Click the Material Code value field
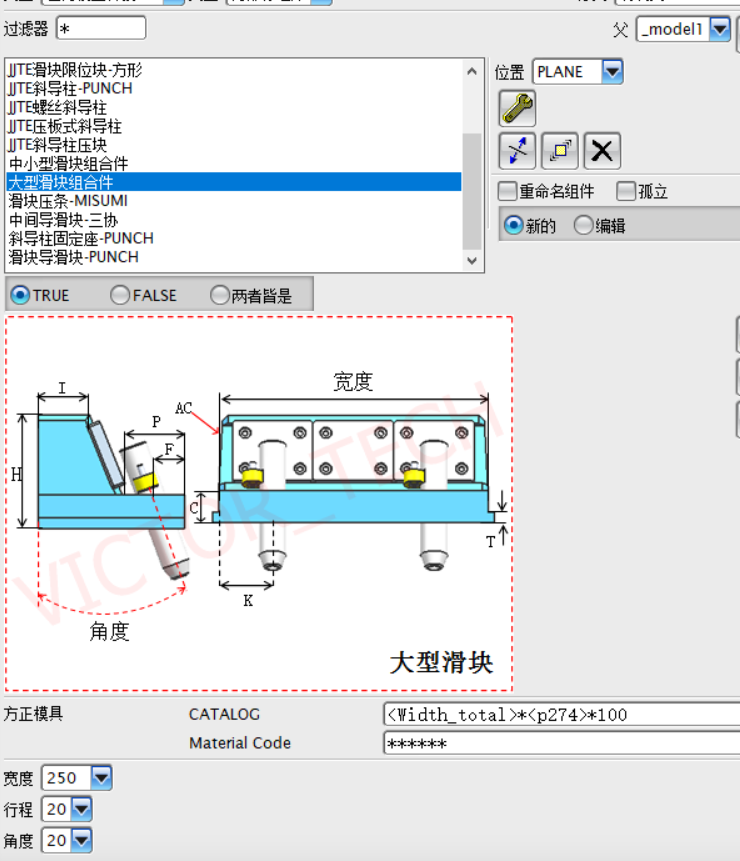This screenshot has height=861, width=740. tap(561, 743)
